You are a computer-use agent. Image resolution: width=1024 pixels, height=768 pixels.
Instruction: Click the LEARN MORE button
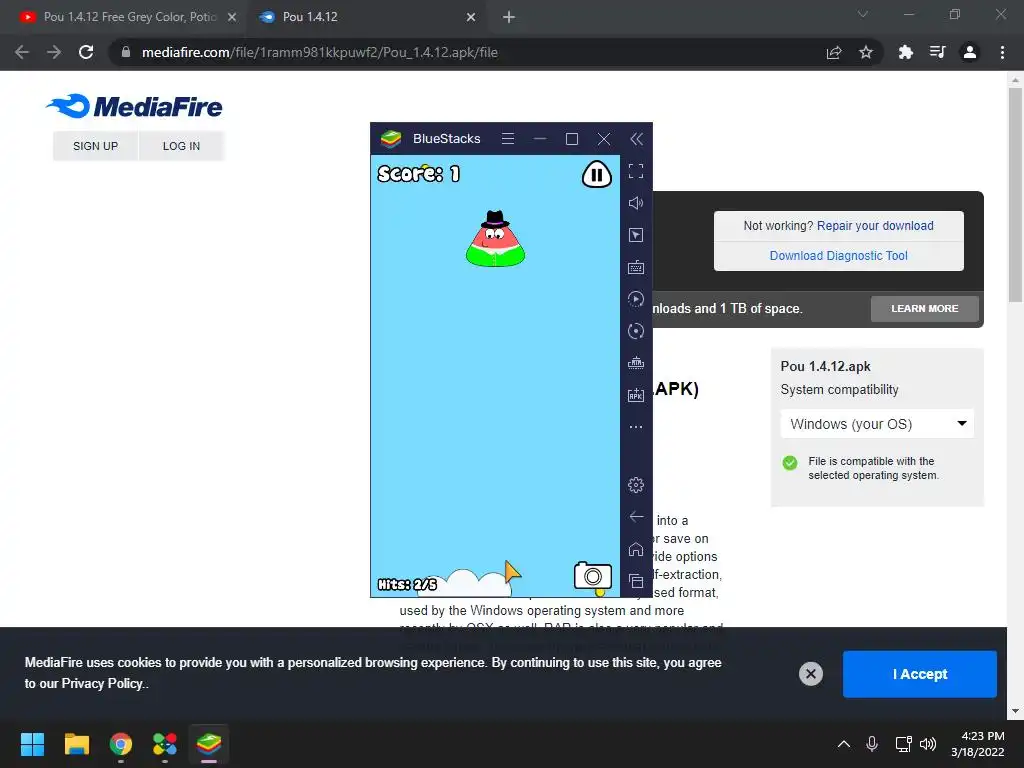924,308
